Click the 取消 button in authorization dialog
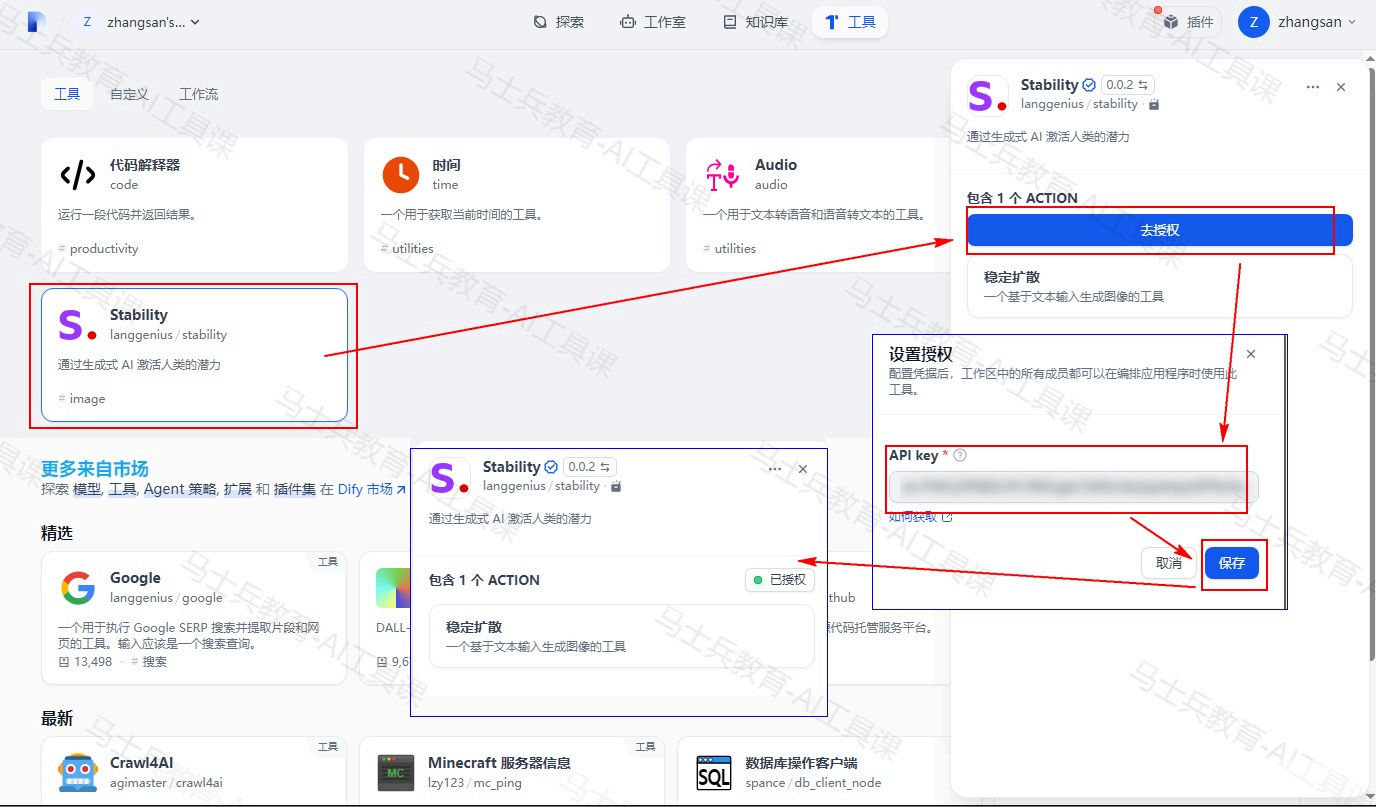This screenshot has height=807, width=1376. tap(1169, 563)
